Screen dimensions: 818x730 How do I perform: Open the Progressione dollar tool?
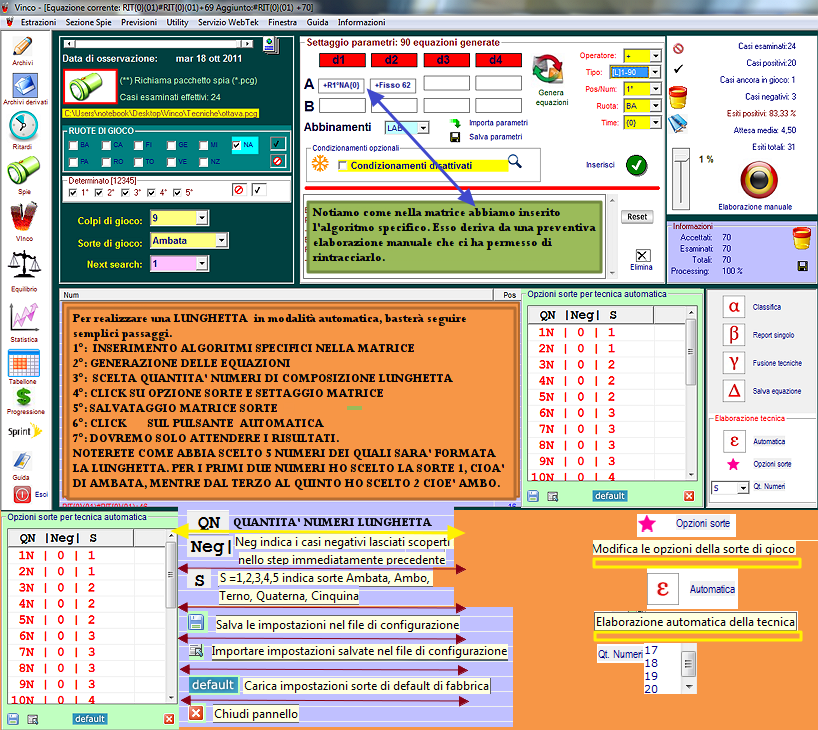pos(23,398)
